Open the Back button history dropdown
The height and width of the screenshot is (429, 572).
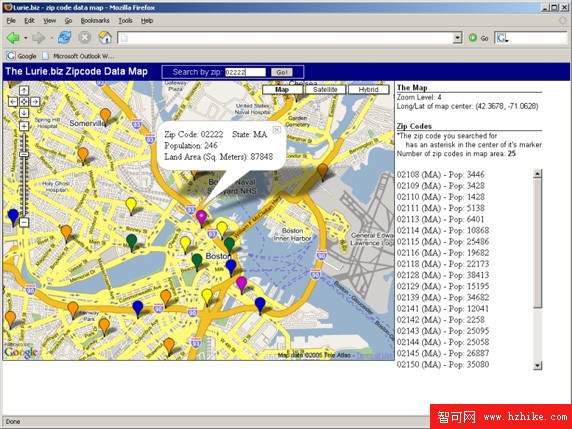pos(25,38)
